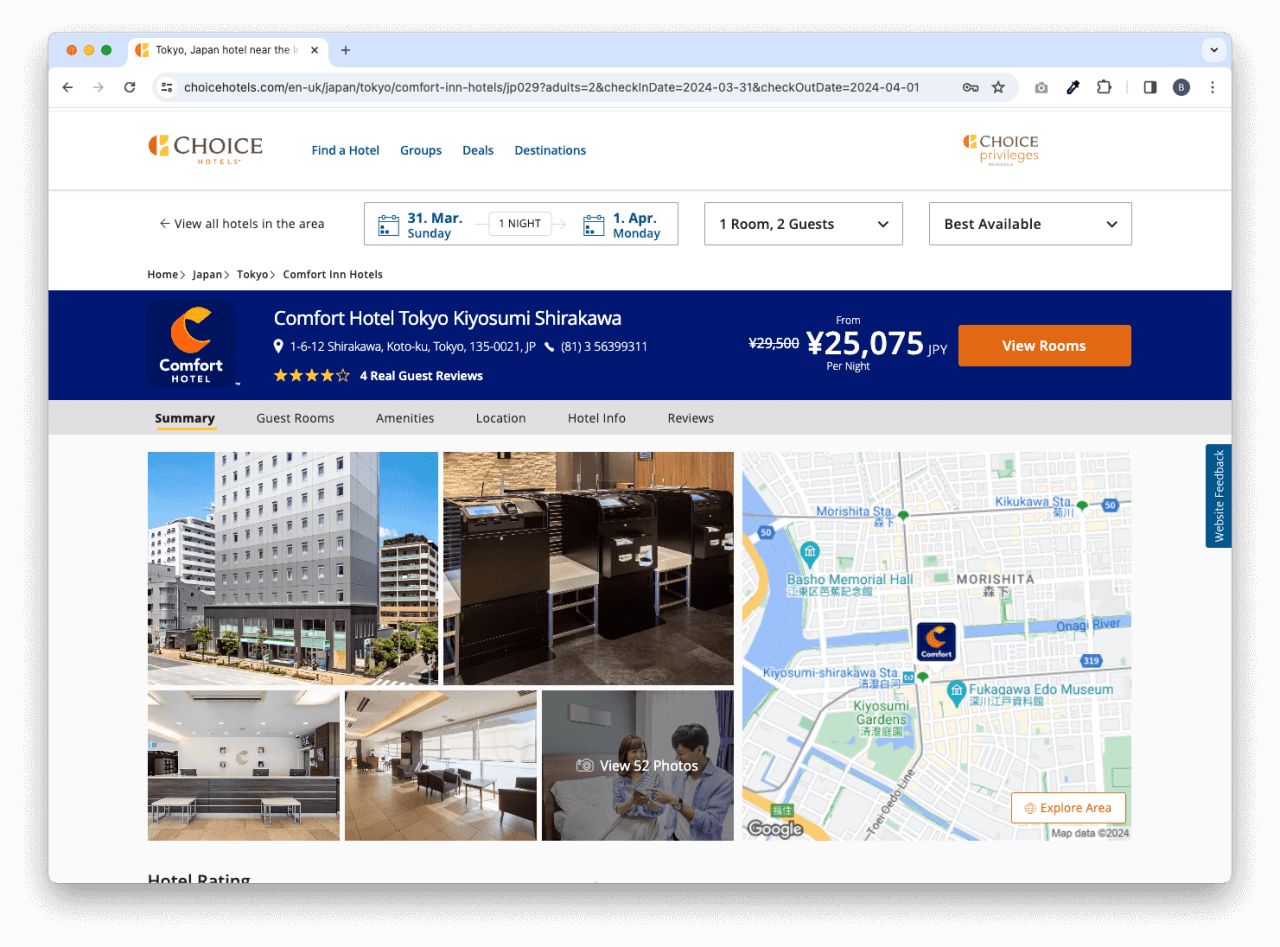
Task: Open the Choice Privileges logo link
Action: pos(1001,150)
